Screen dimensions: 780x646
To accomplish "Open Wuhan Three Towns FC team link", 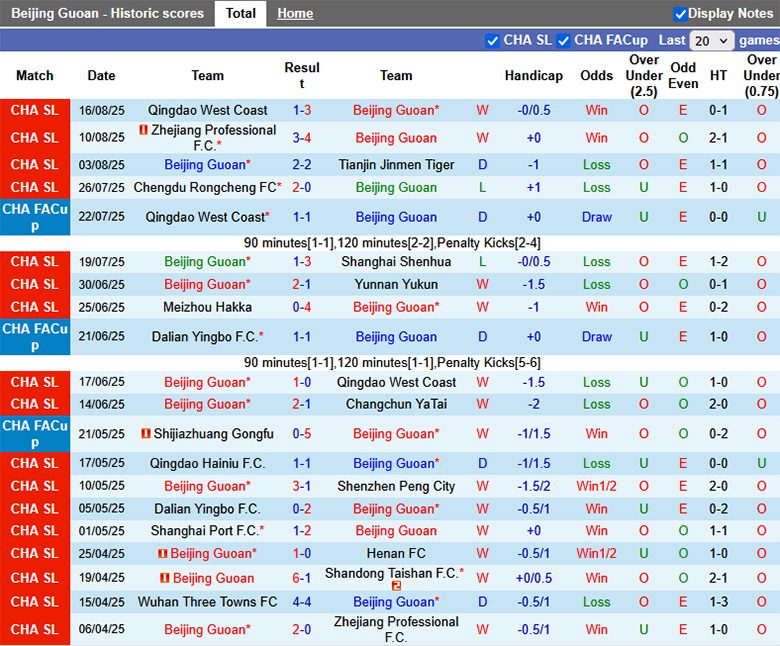I will pos(207,602).
